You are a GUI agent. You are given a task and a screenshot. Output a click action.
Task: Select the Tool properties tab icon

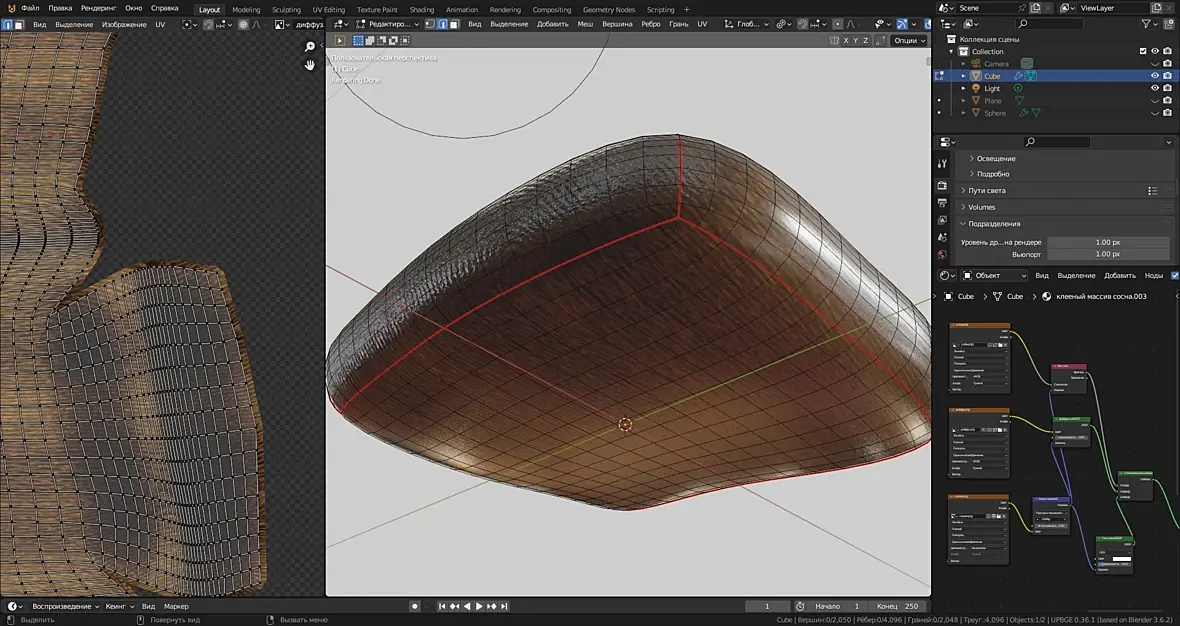[942, 164]
